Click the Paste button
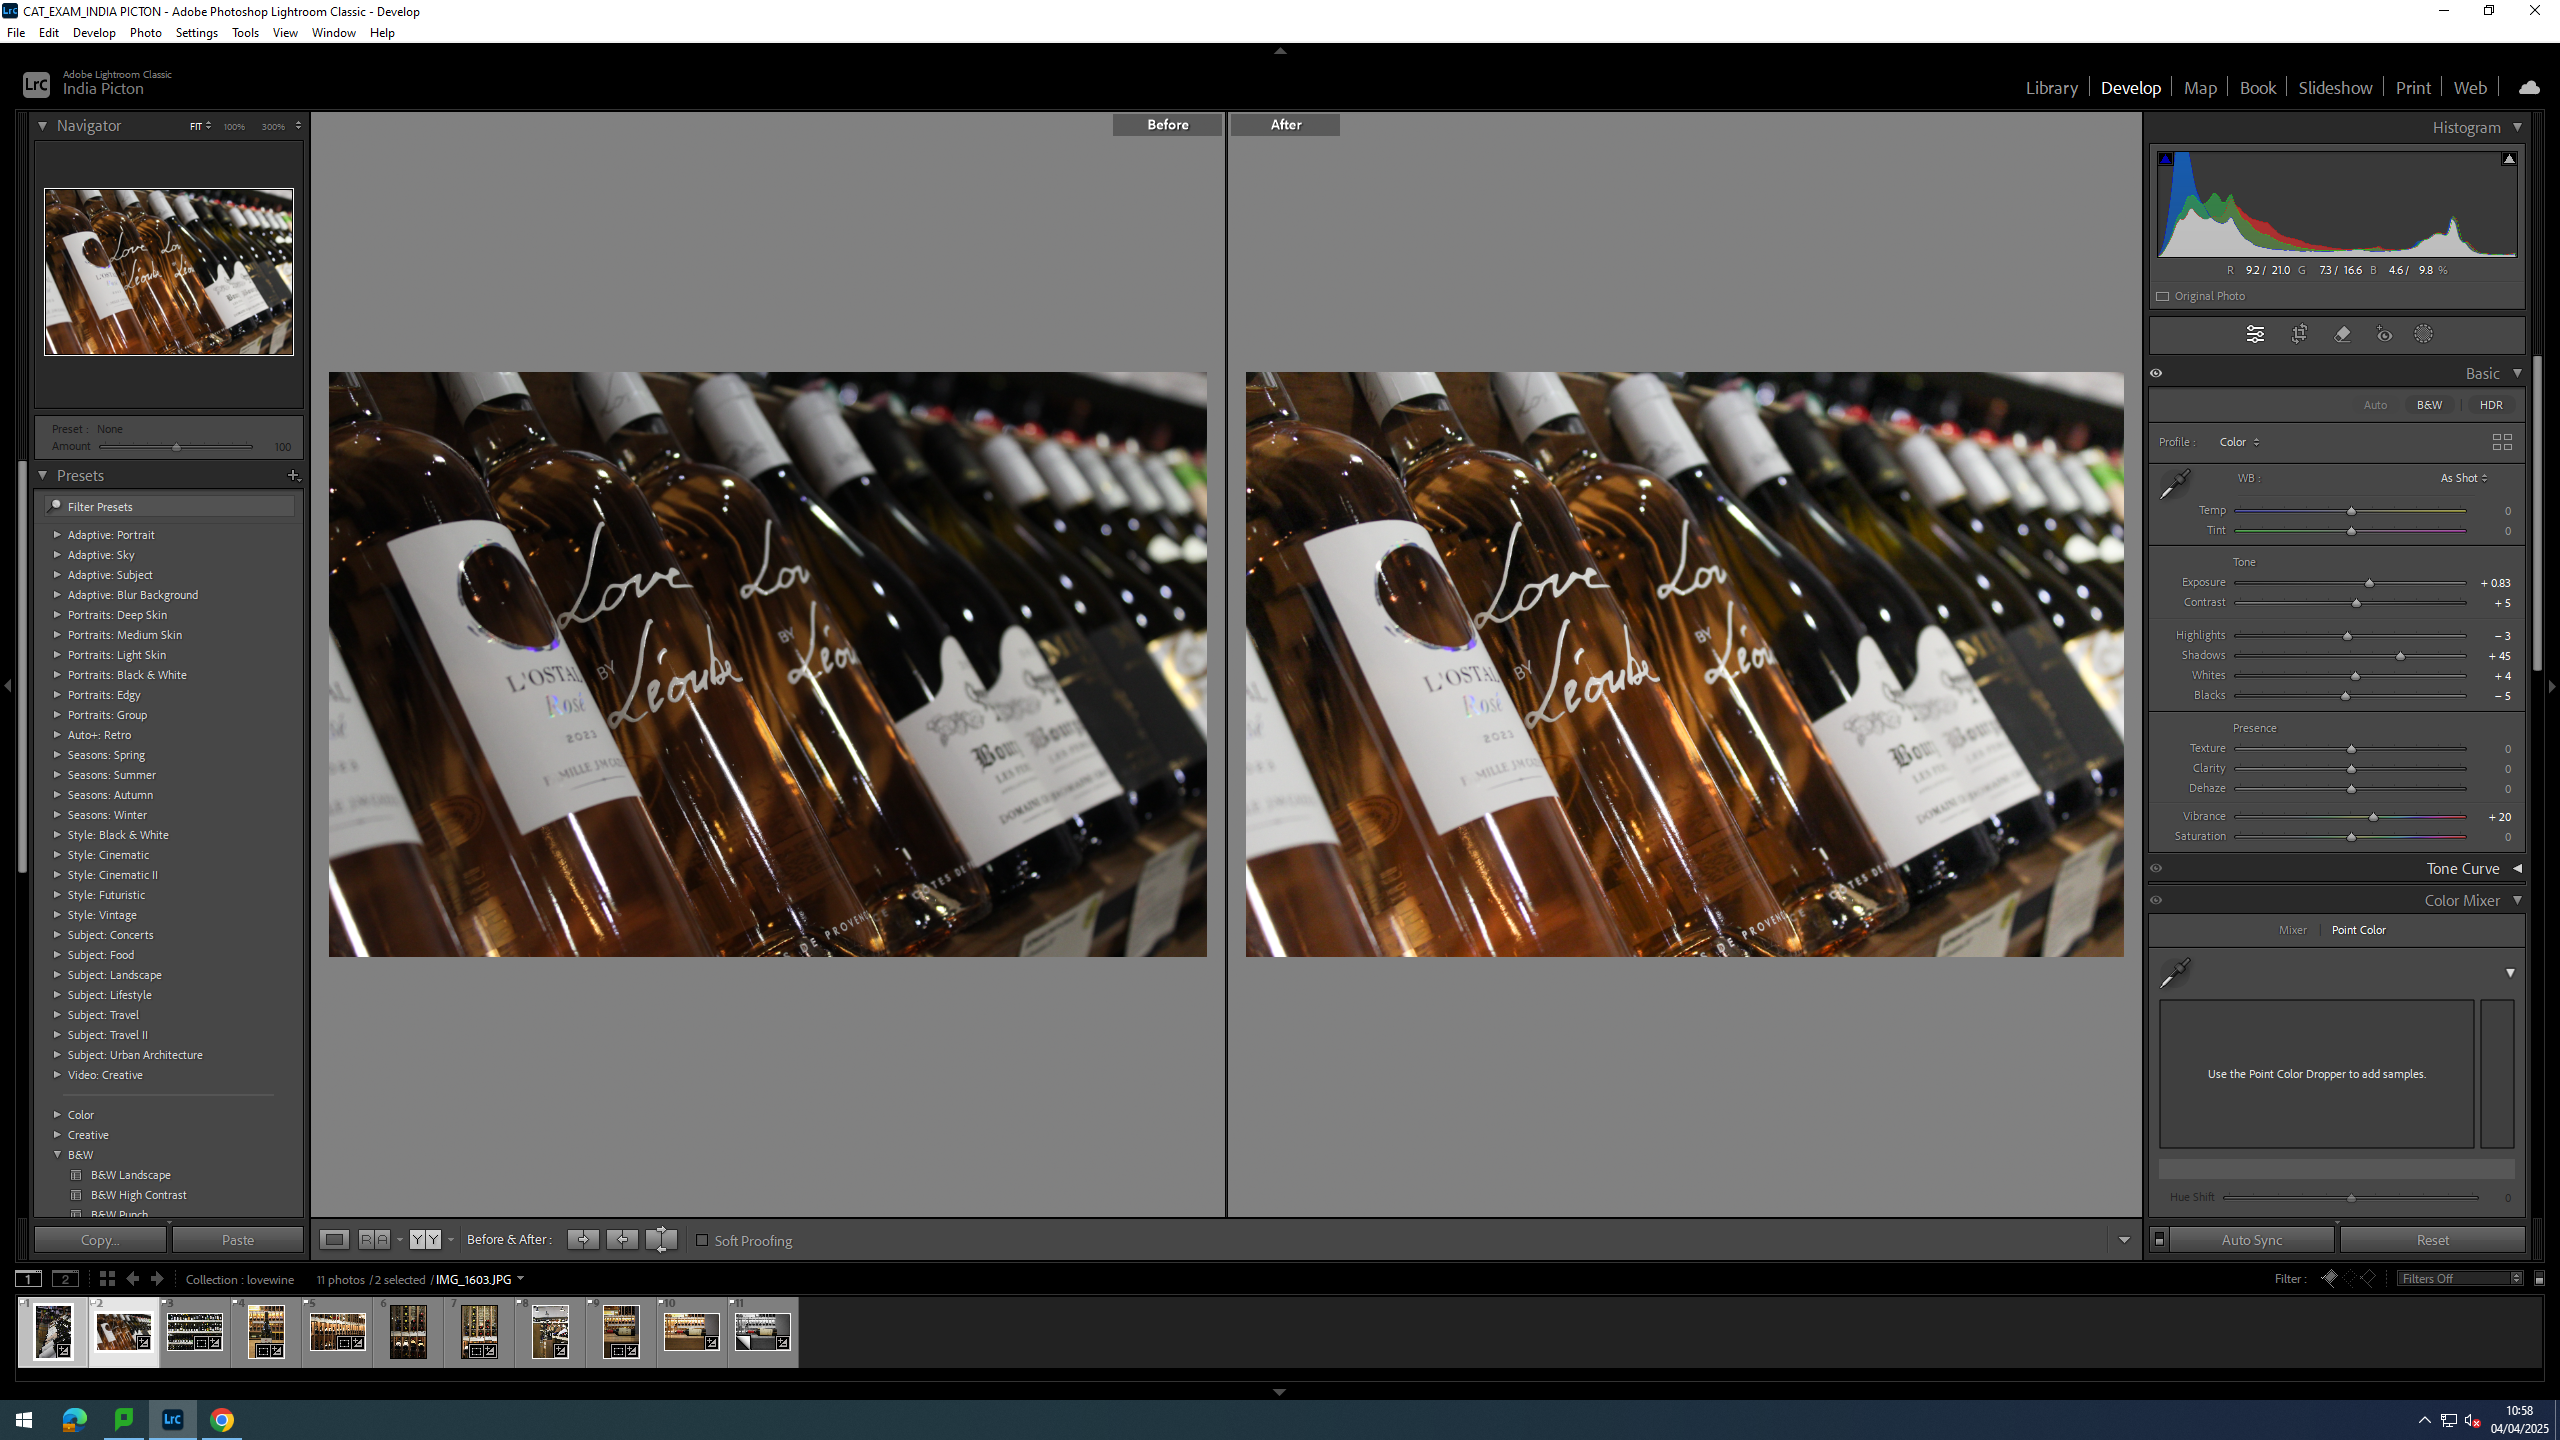This screenshot has height=1440, width=2560. pyautogui.click(x=238, y=1240)
